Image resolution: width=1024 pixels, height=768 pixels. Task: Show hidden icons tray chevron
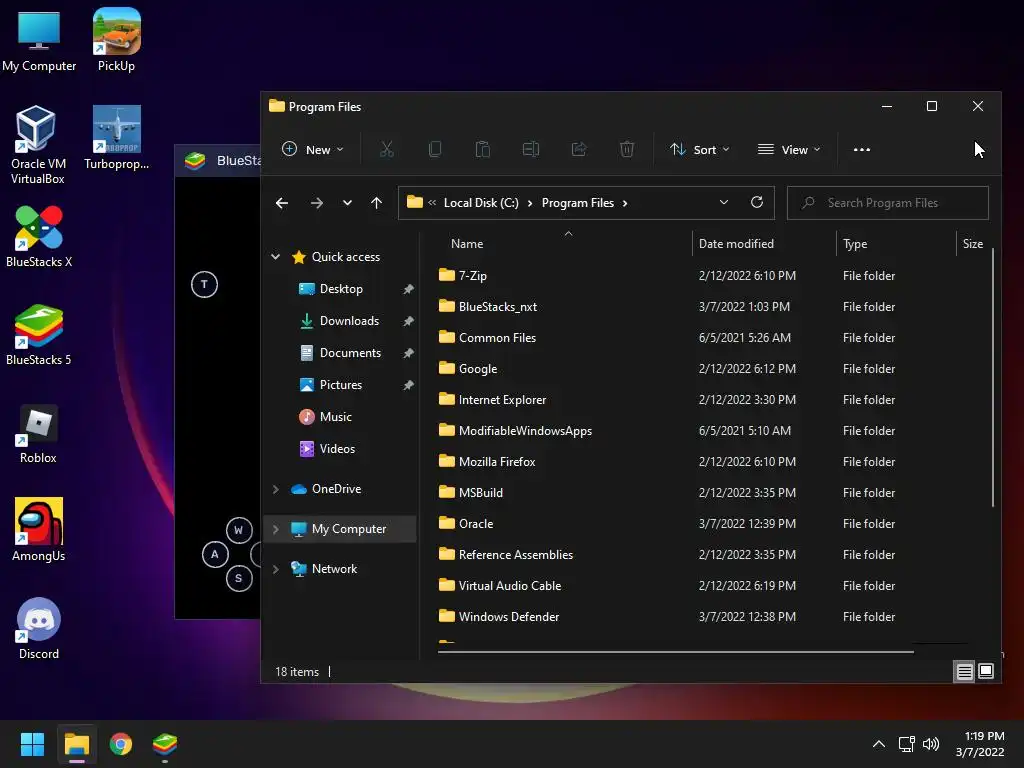879,744
